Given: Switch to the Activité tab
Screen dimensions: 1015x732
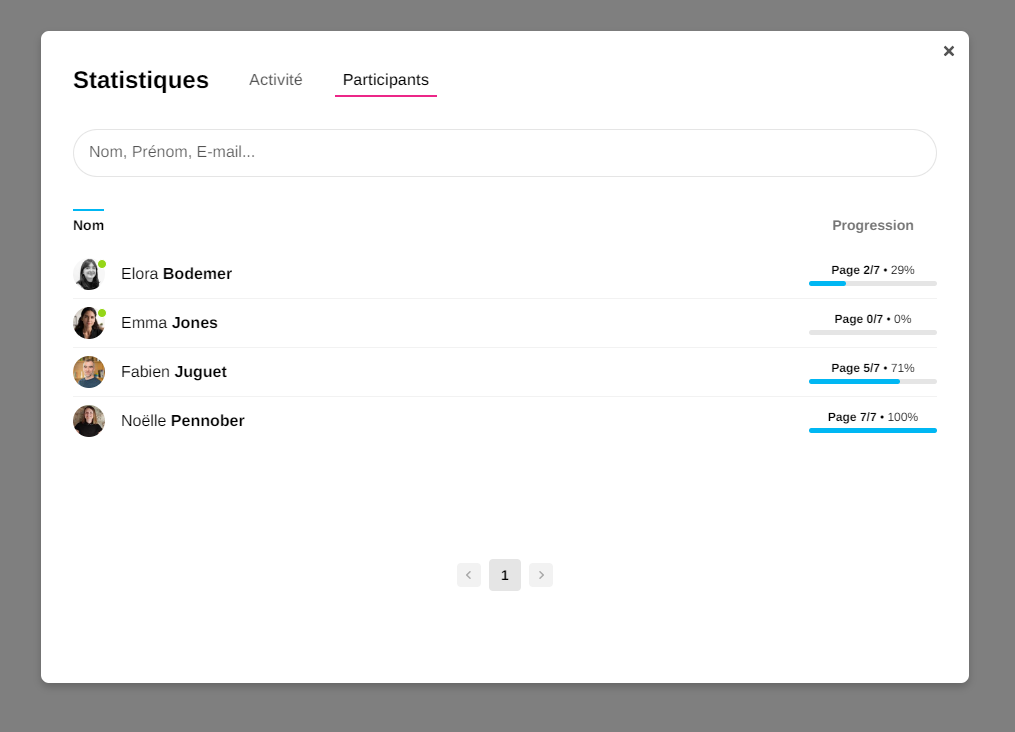Looking at the screenshot, I should pyautogui.click(x=275, y=80).
